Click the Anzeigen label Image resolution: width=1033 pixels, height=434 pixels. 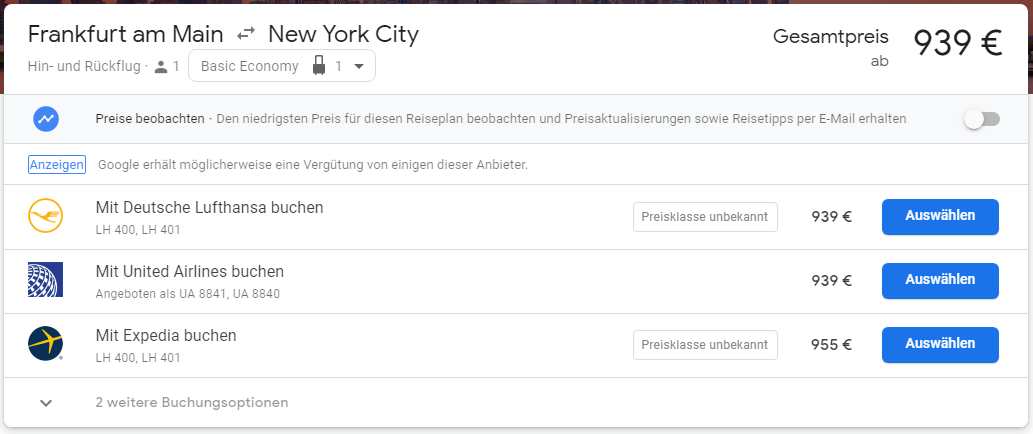click(57, 165)
